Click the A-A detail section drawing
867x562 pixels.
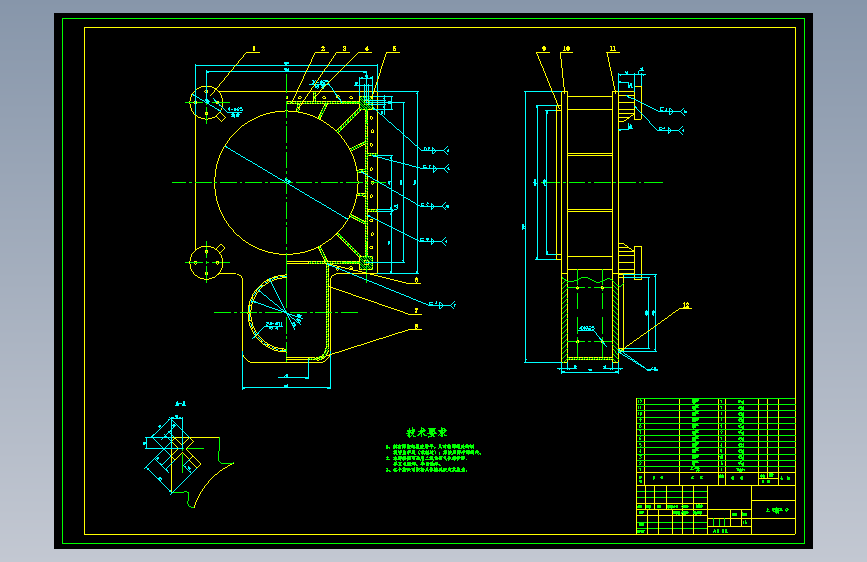(x=189, y=462)
